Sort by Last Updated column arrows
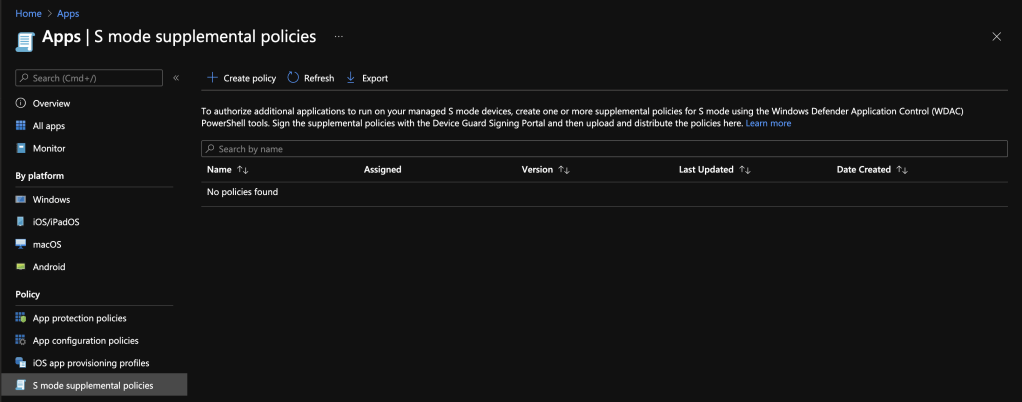The width and height of the screenshot is (1022, 402). point(745,170)
